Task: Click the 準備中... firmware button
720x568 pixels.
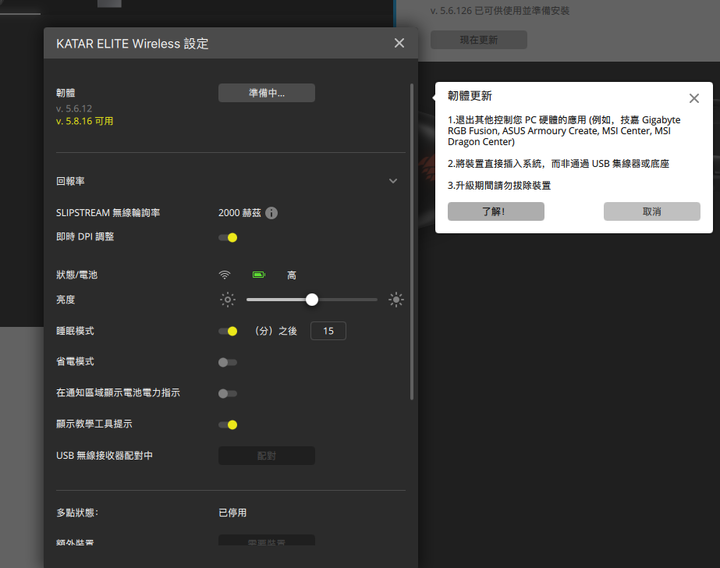Action: [x=266, y=93]
